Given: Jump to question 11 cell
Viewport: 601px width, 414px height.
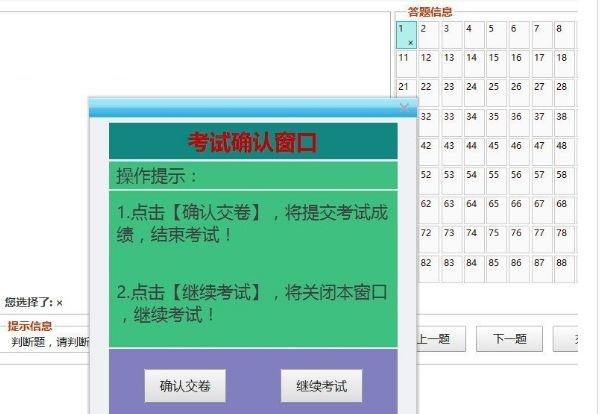Looking at the screenshot, I should coord(406,64).
